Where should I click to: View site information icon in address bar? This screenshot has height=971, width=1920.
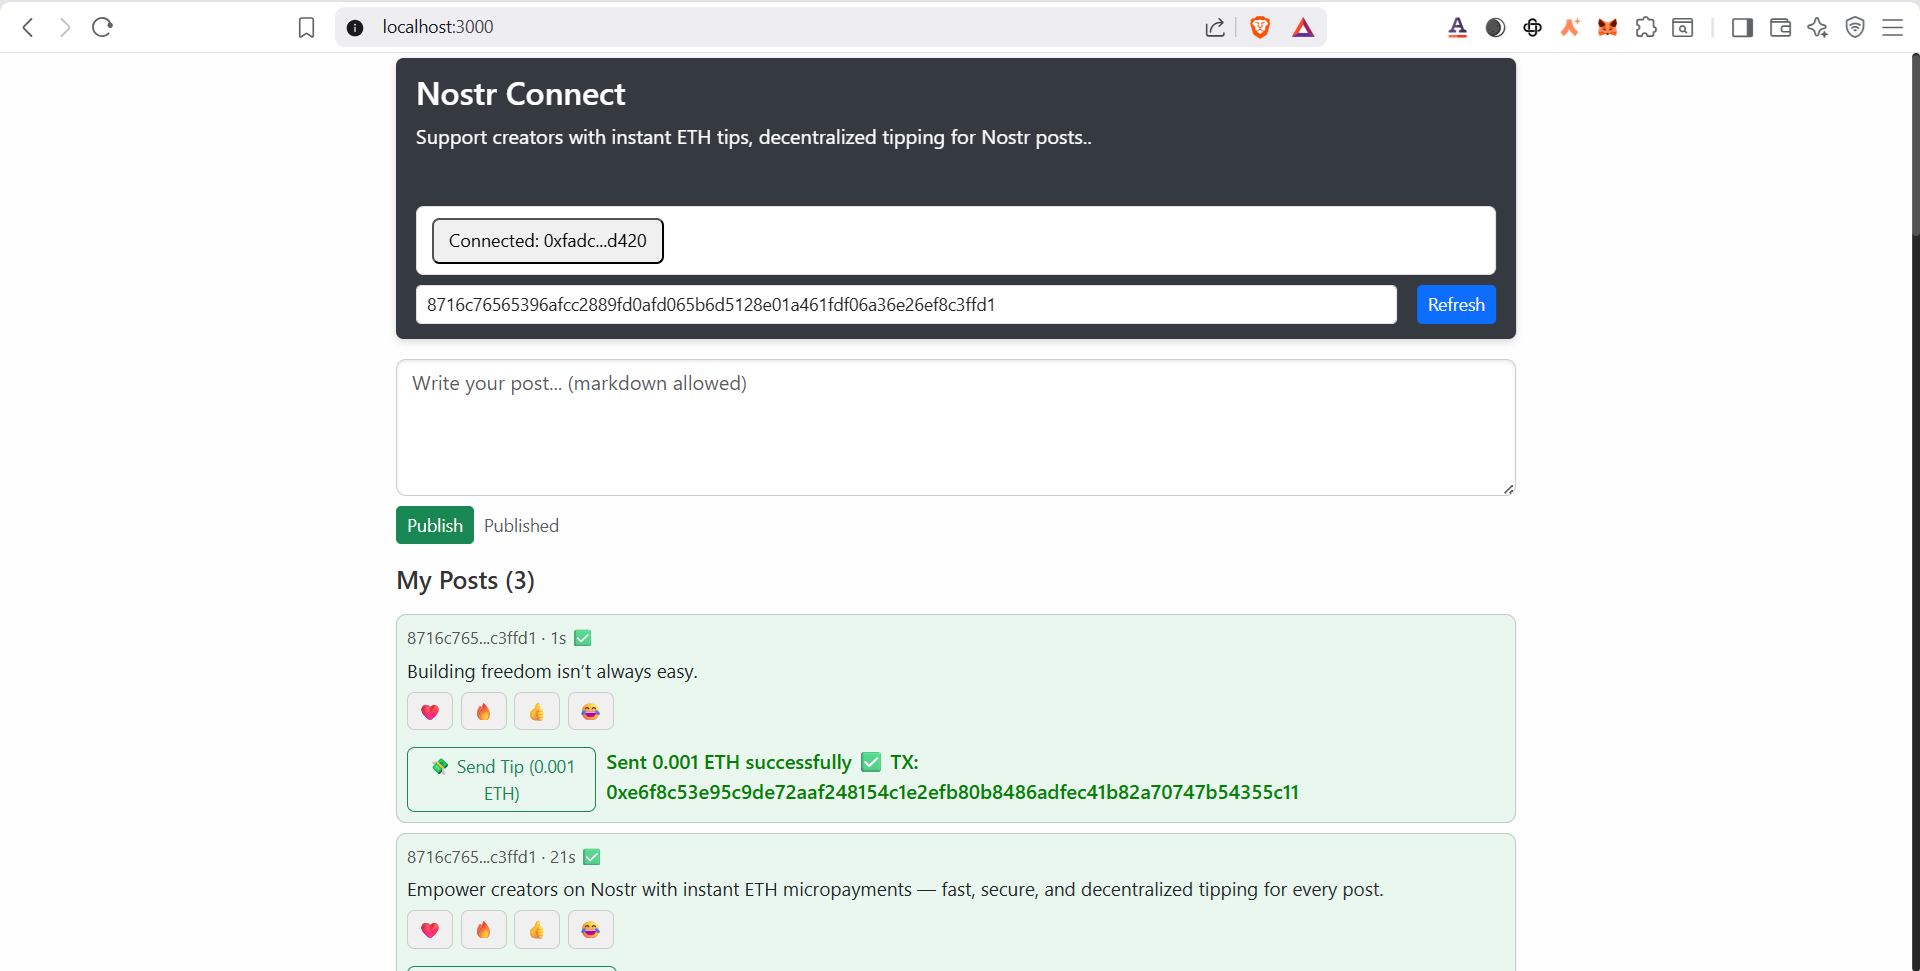355,27
